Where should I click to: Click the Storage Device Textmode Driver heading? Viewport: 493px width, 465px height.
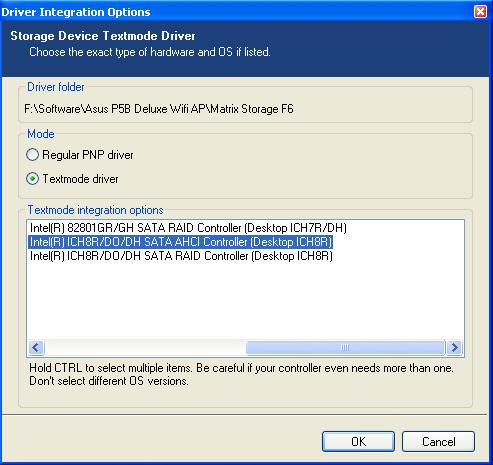[103, 36]
